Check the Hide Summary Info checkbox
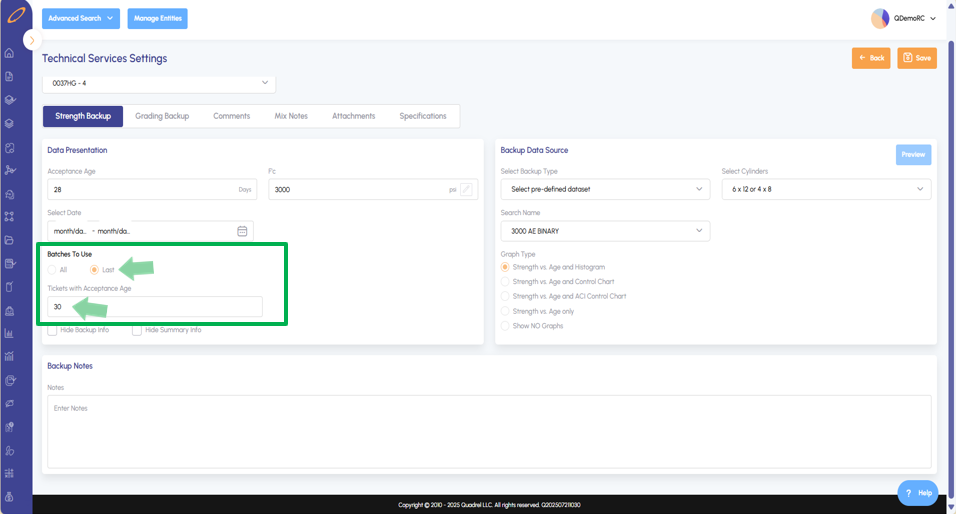 137,330
